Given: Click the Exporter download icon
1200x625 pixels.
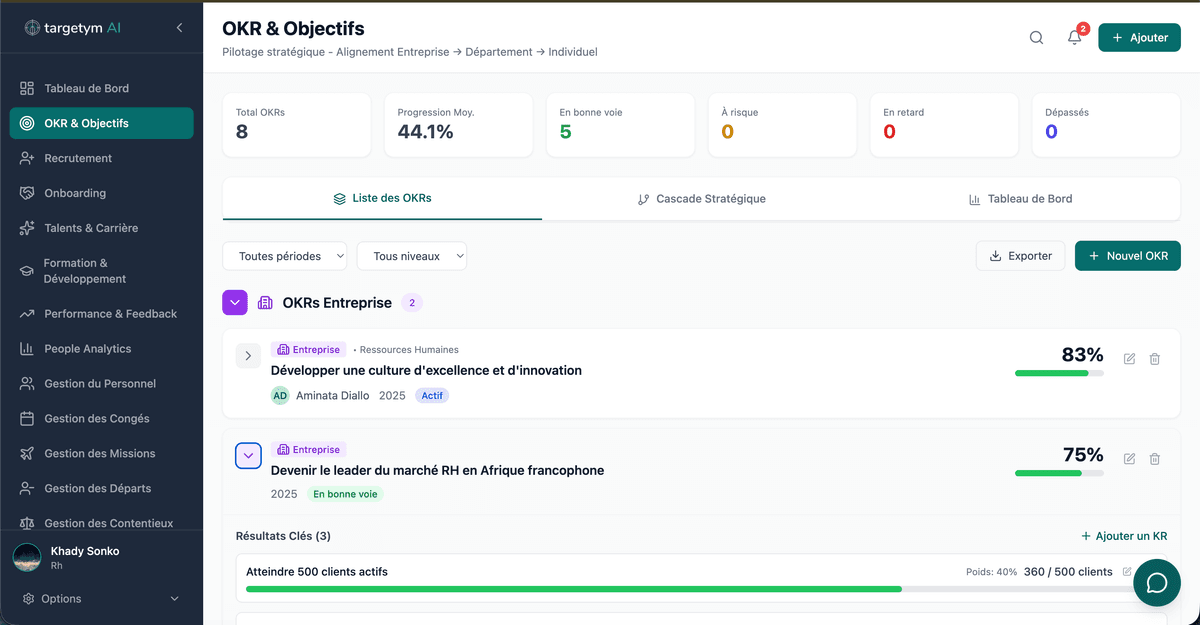Looking at the screenshot, I should (994, 256).
